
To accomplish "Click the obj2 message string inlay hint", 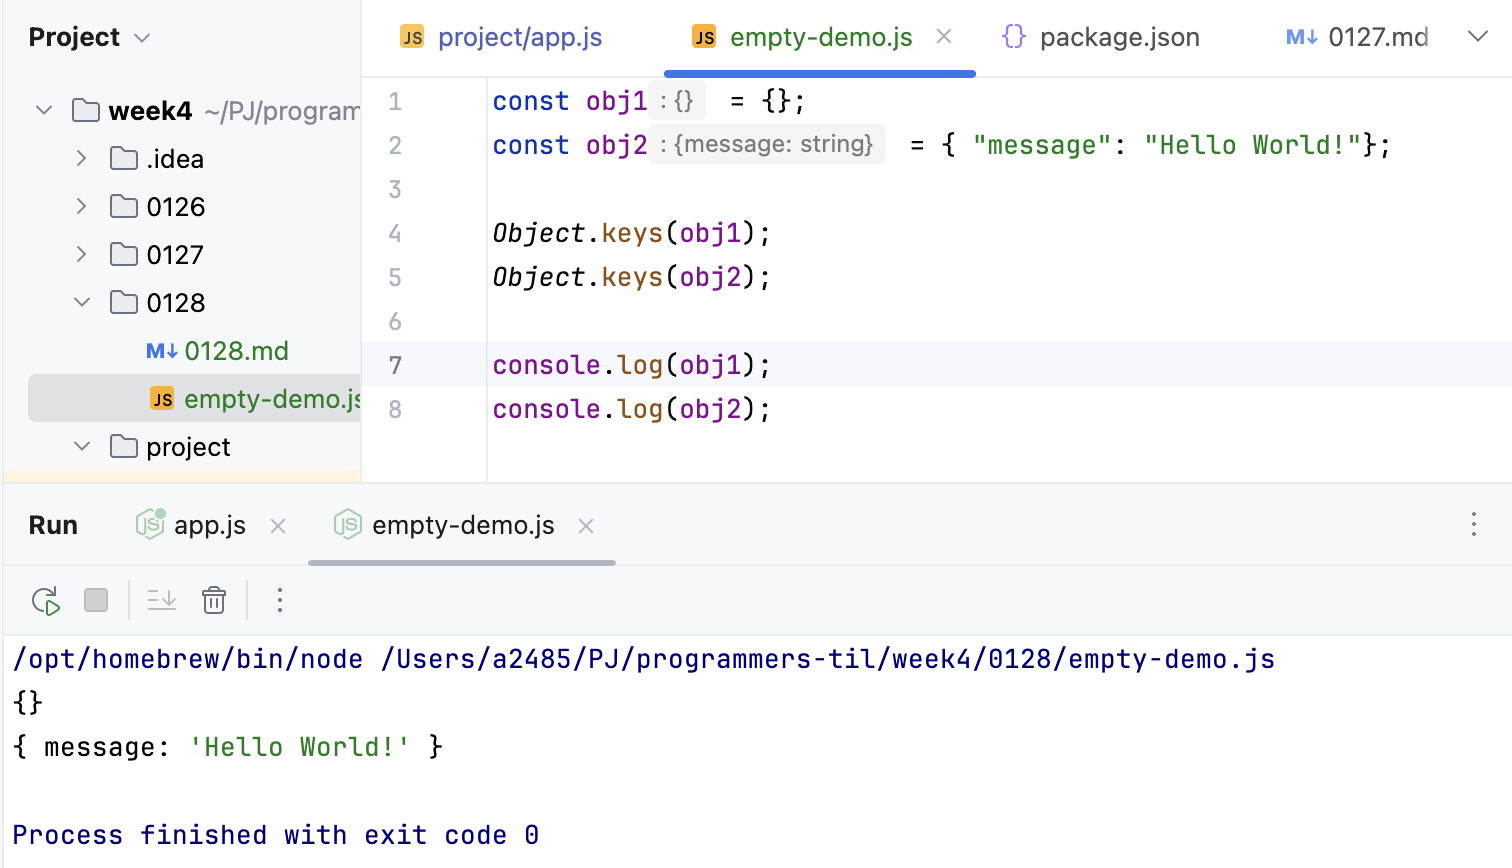I will (767, 144).
